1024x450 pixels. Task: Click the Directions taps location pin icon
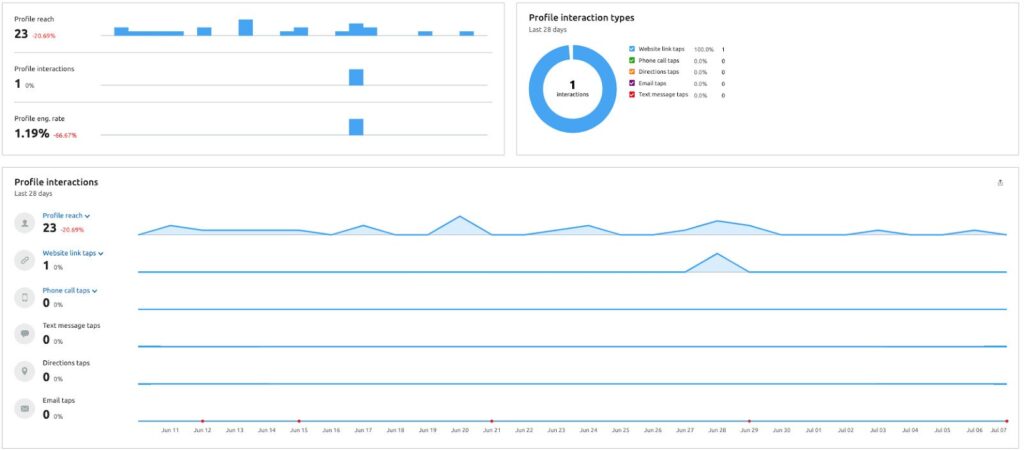[x=24, y=371]
